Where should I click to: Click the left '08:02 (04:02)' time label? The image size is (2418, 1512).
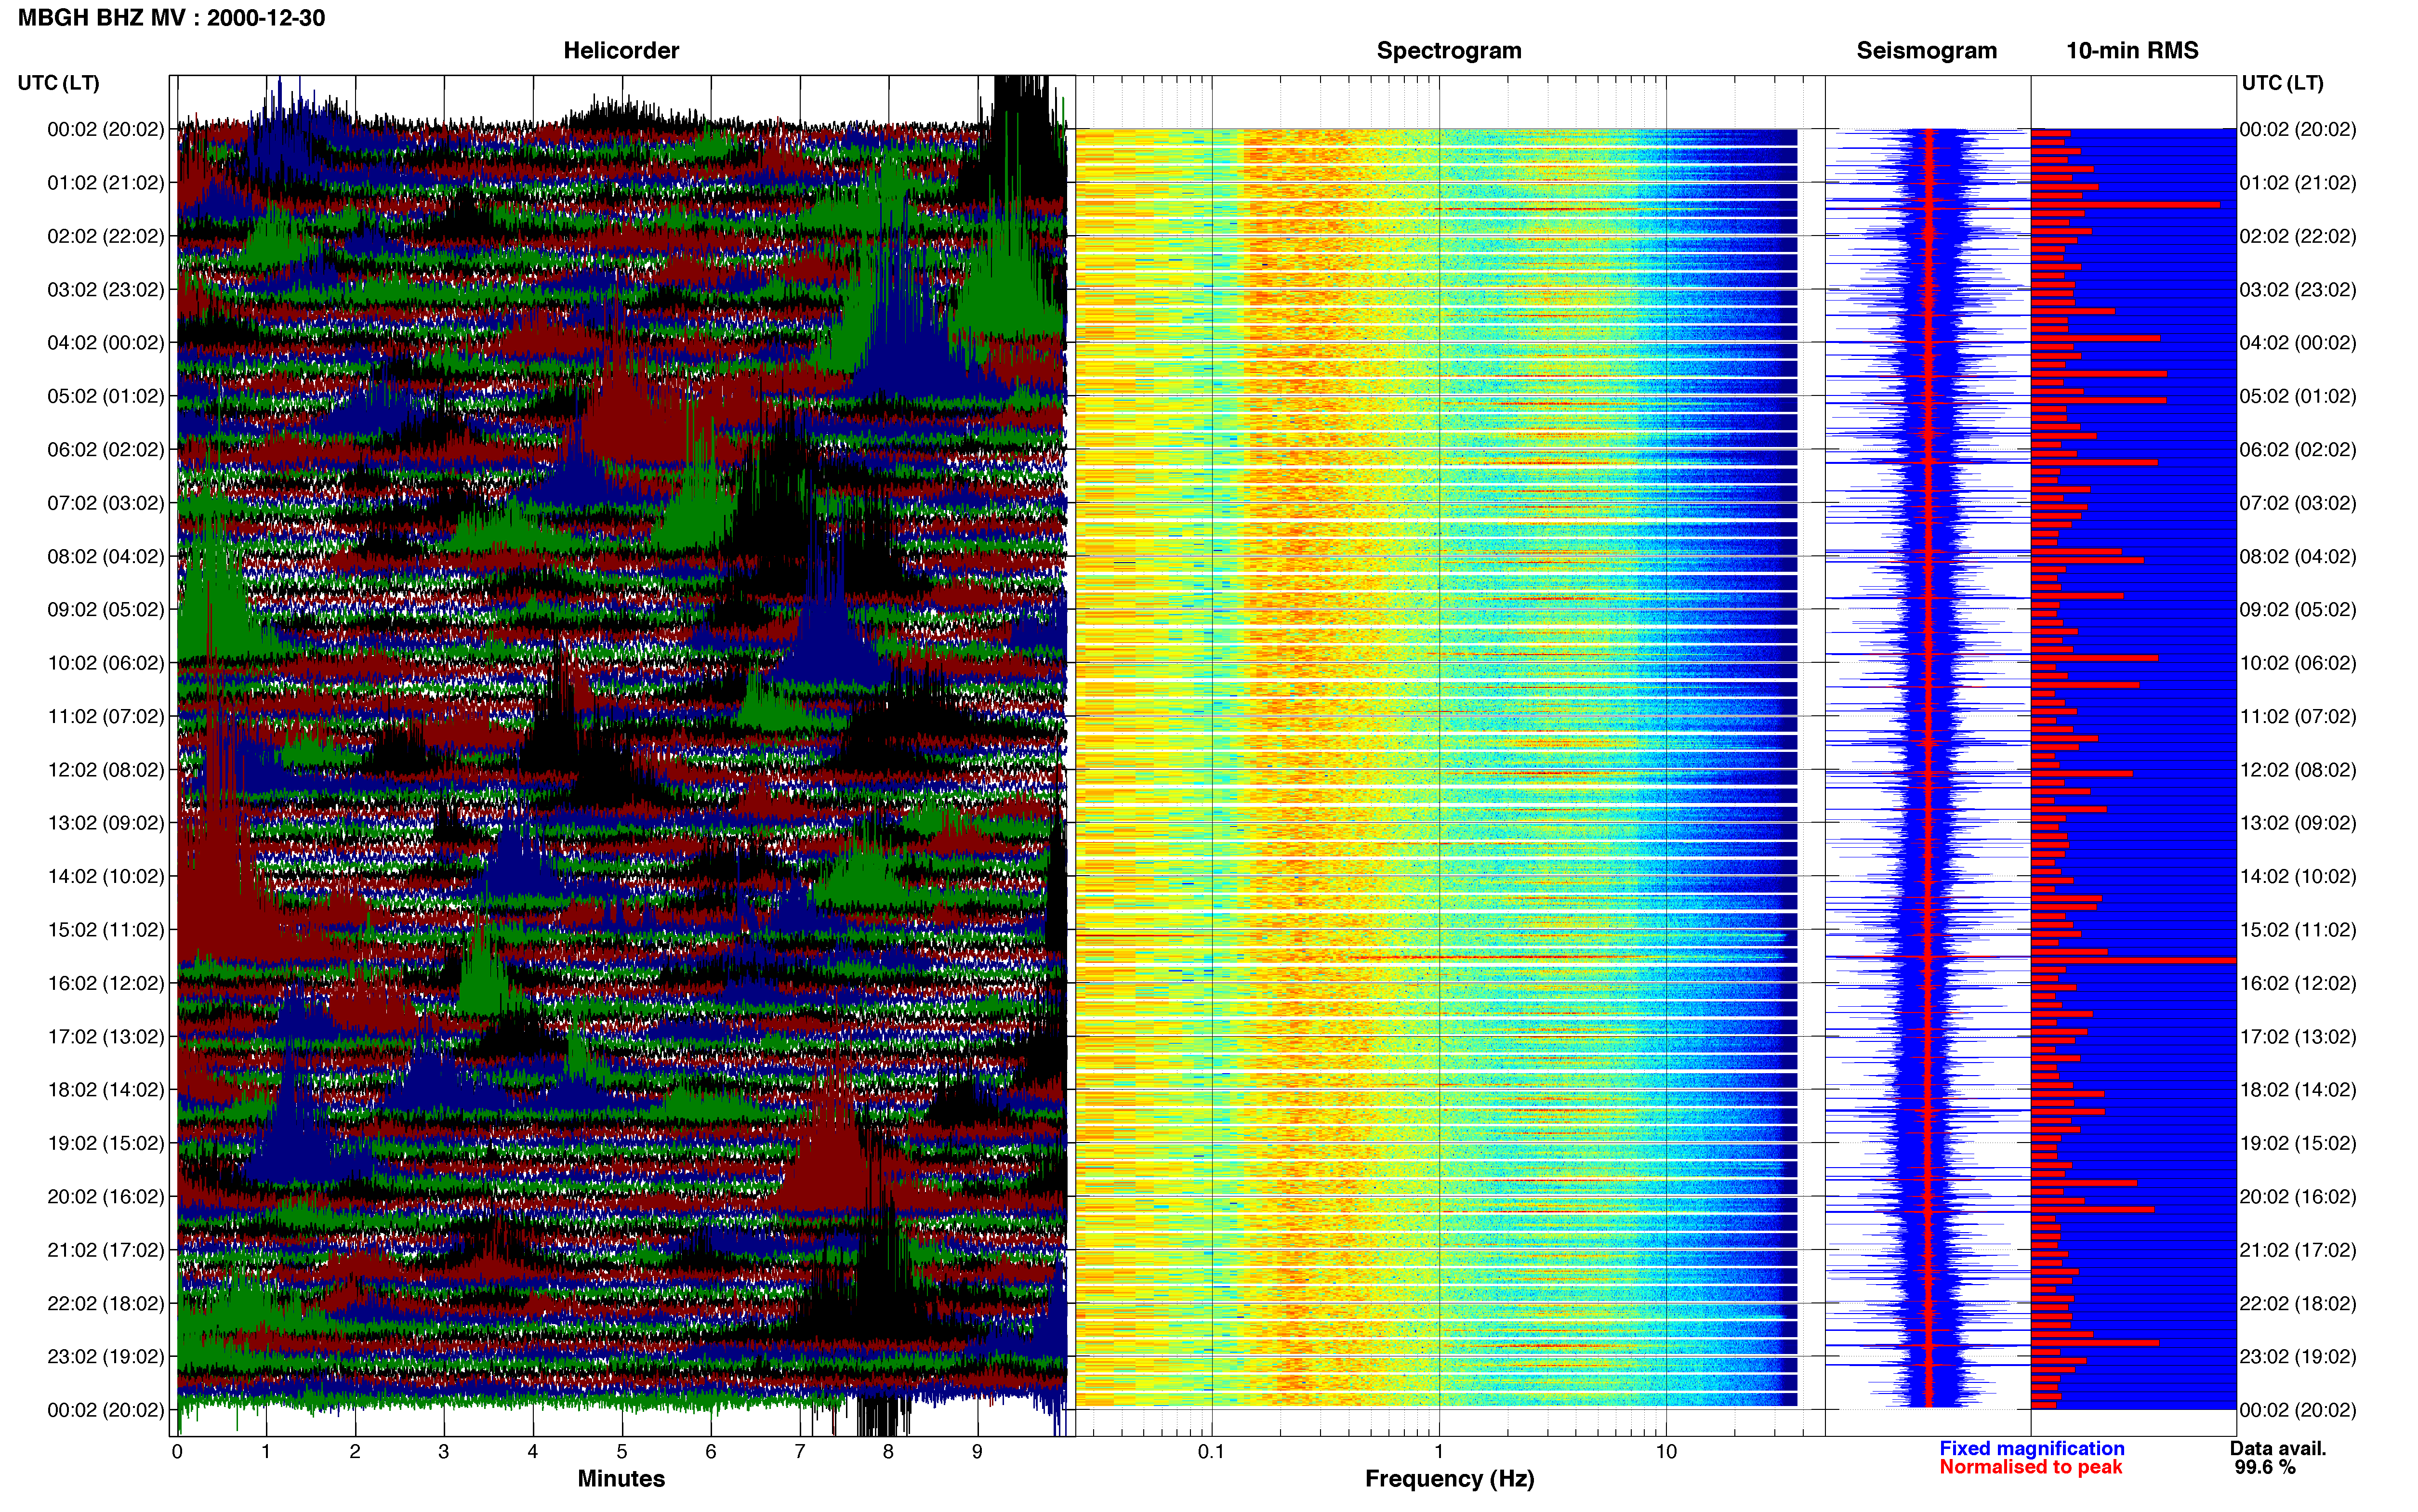[106, 556]
